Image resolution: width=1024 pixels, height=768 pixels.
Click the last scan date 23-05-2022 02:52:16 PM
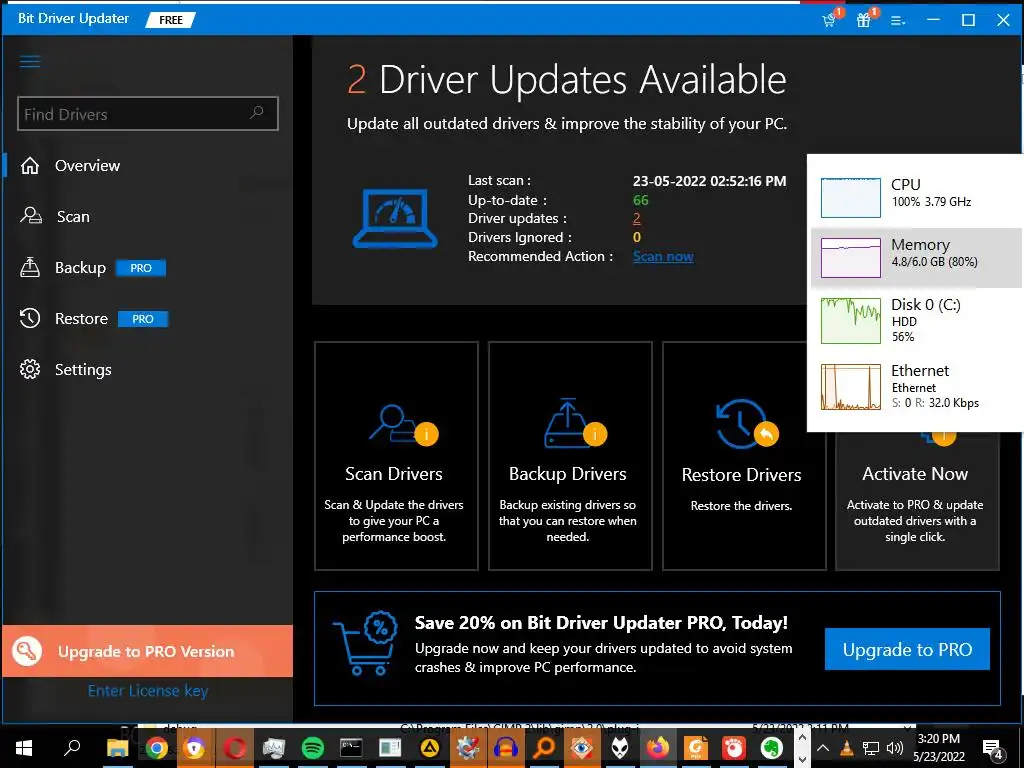(709, 181)
